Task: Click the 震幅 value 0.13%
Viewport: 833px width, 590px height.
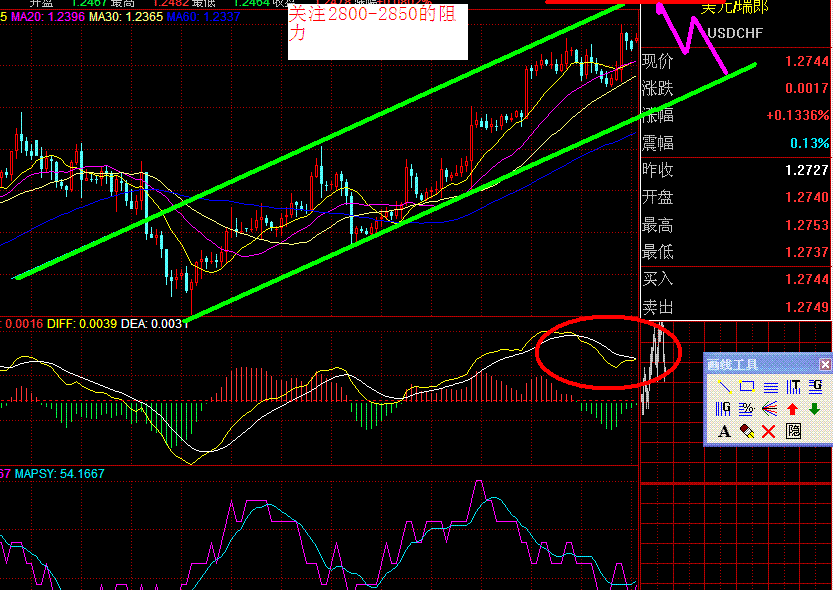Action: coord(809,143)
